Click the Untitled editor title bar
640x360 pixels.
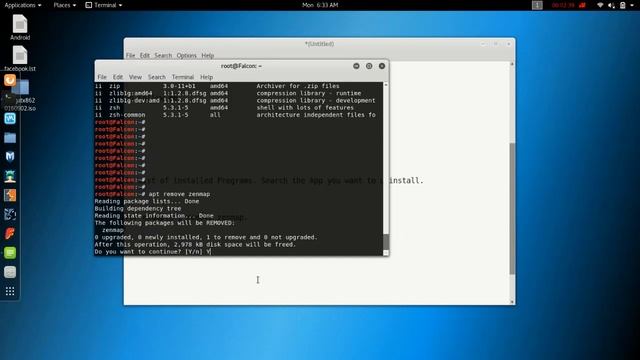coord(319,44)
